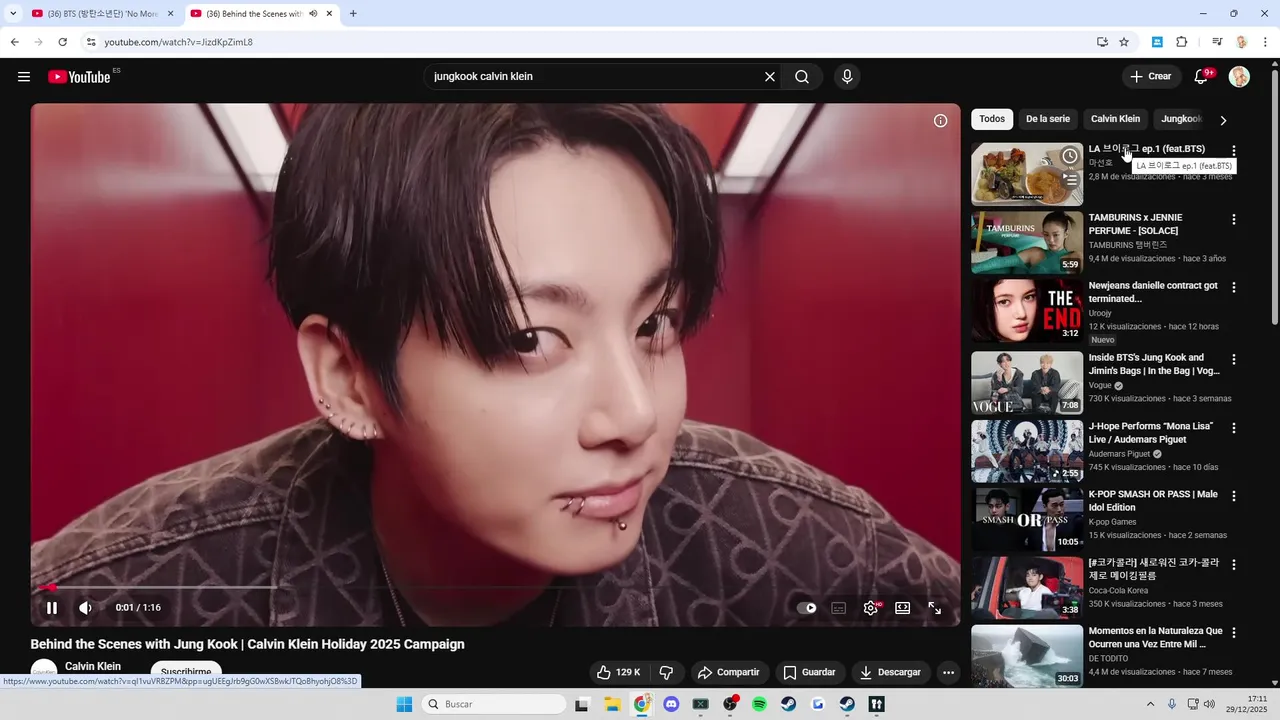Screen dimensions: 1280x720
Task: Select the Calvin Klein filter chip
Action: tap(1115, 119)
